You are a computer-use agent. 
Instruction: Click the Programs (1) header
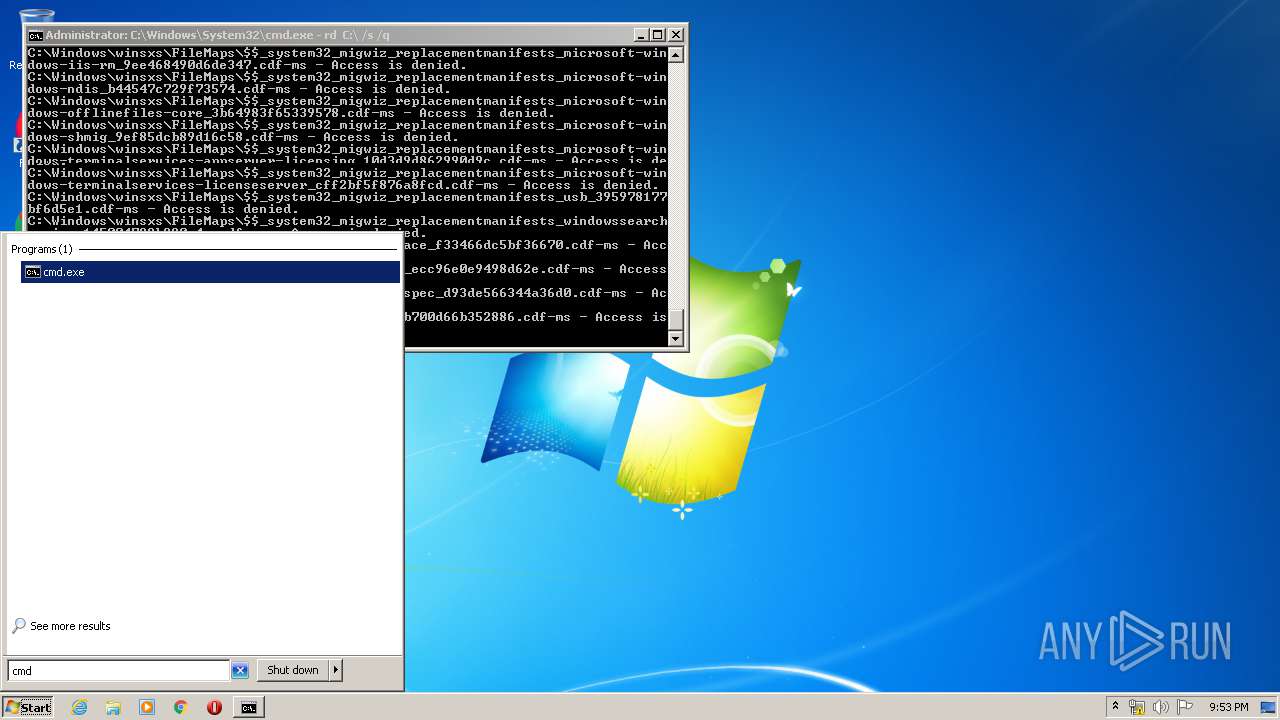(x=42, y=249)
